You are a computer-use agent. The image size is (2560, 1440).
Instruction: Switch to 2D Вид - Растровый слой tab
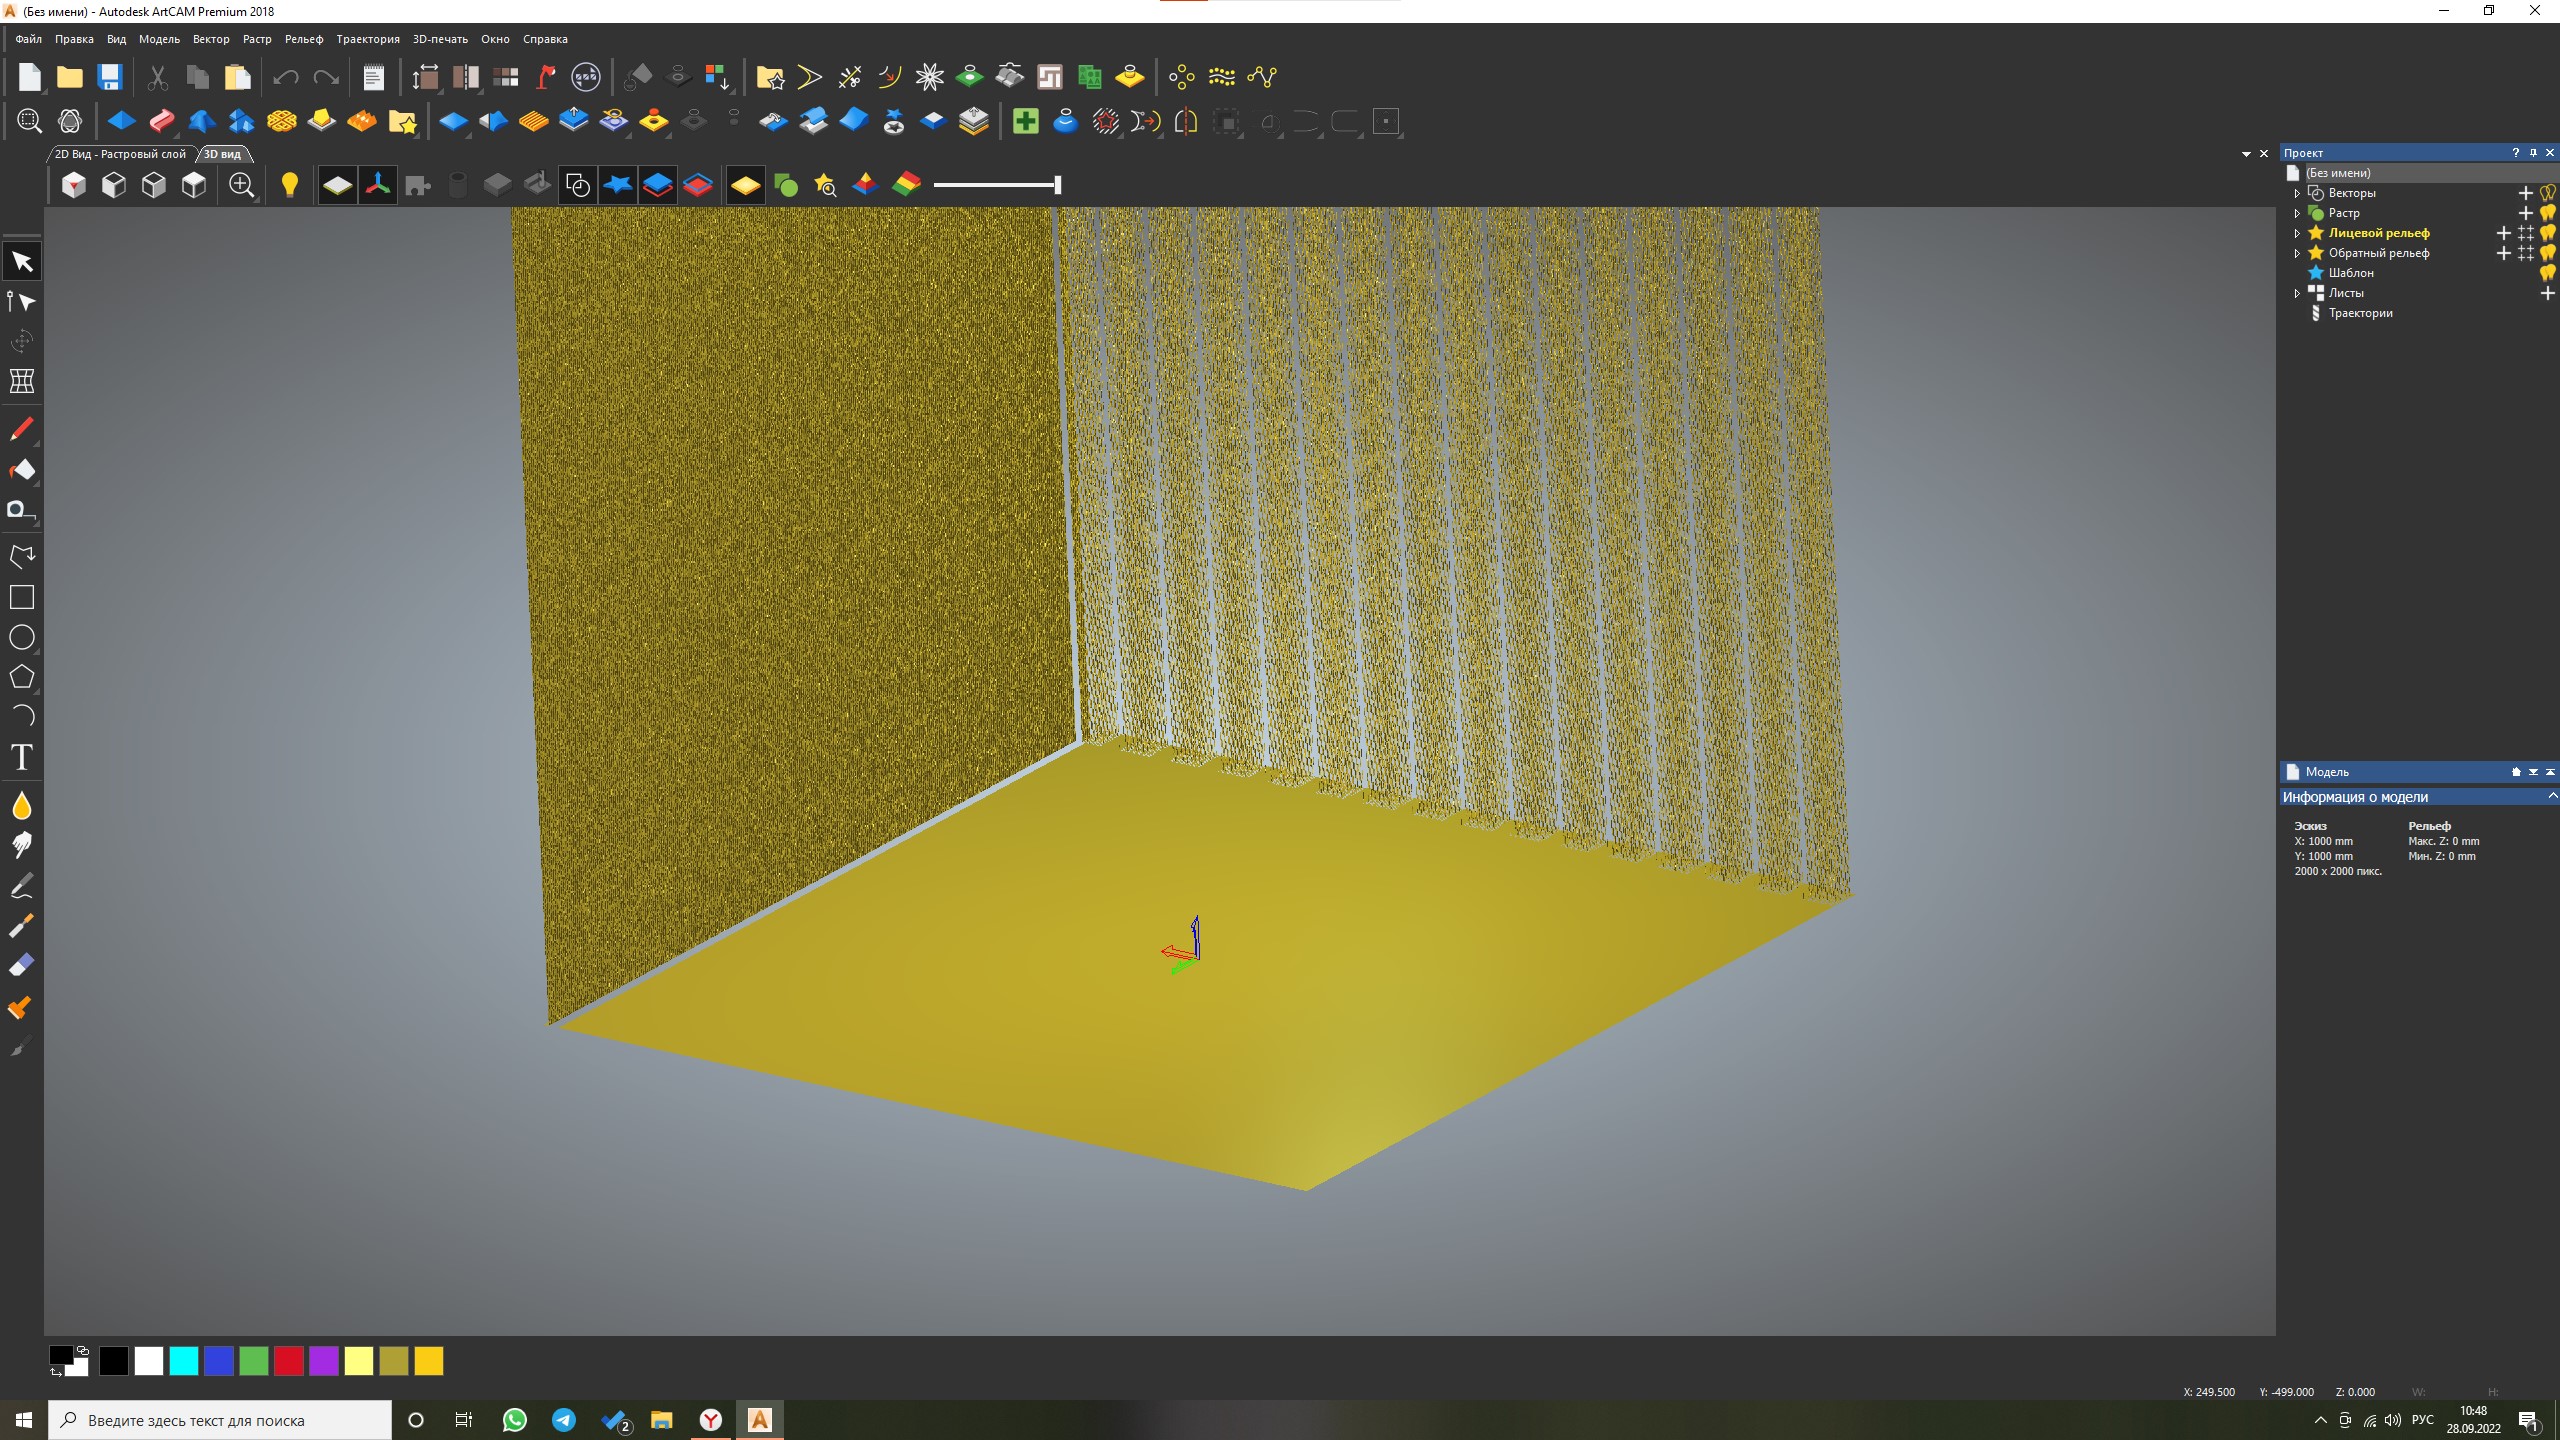[120, 154]
